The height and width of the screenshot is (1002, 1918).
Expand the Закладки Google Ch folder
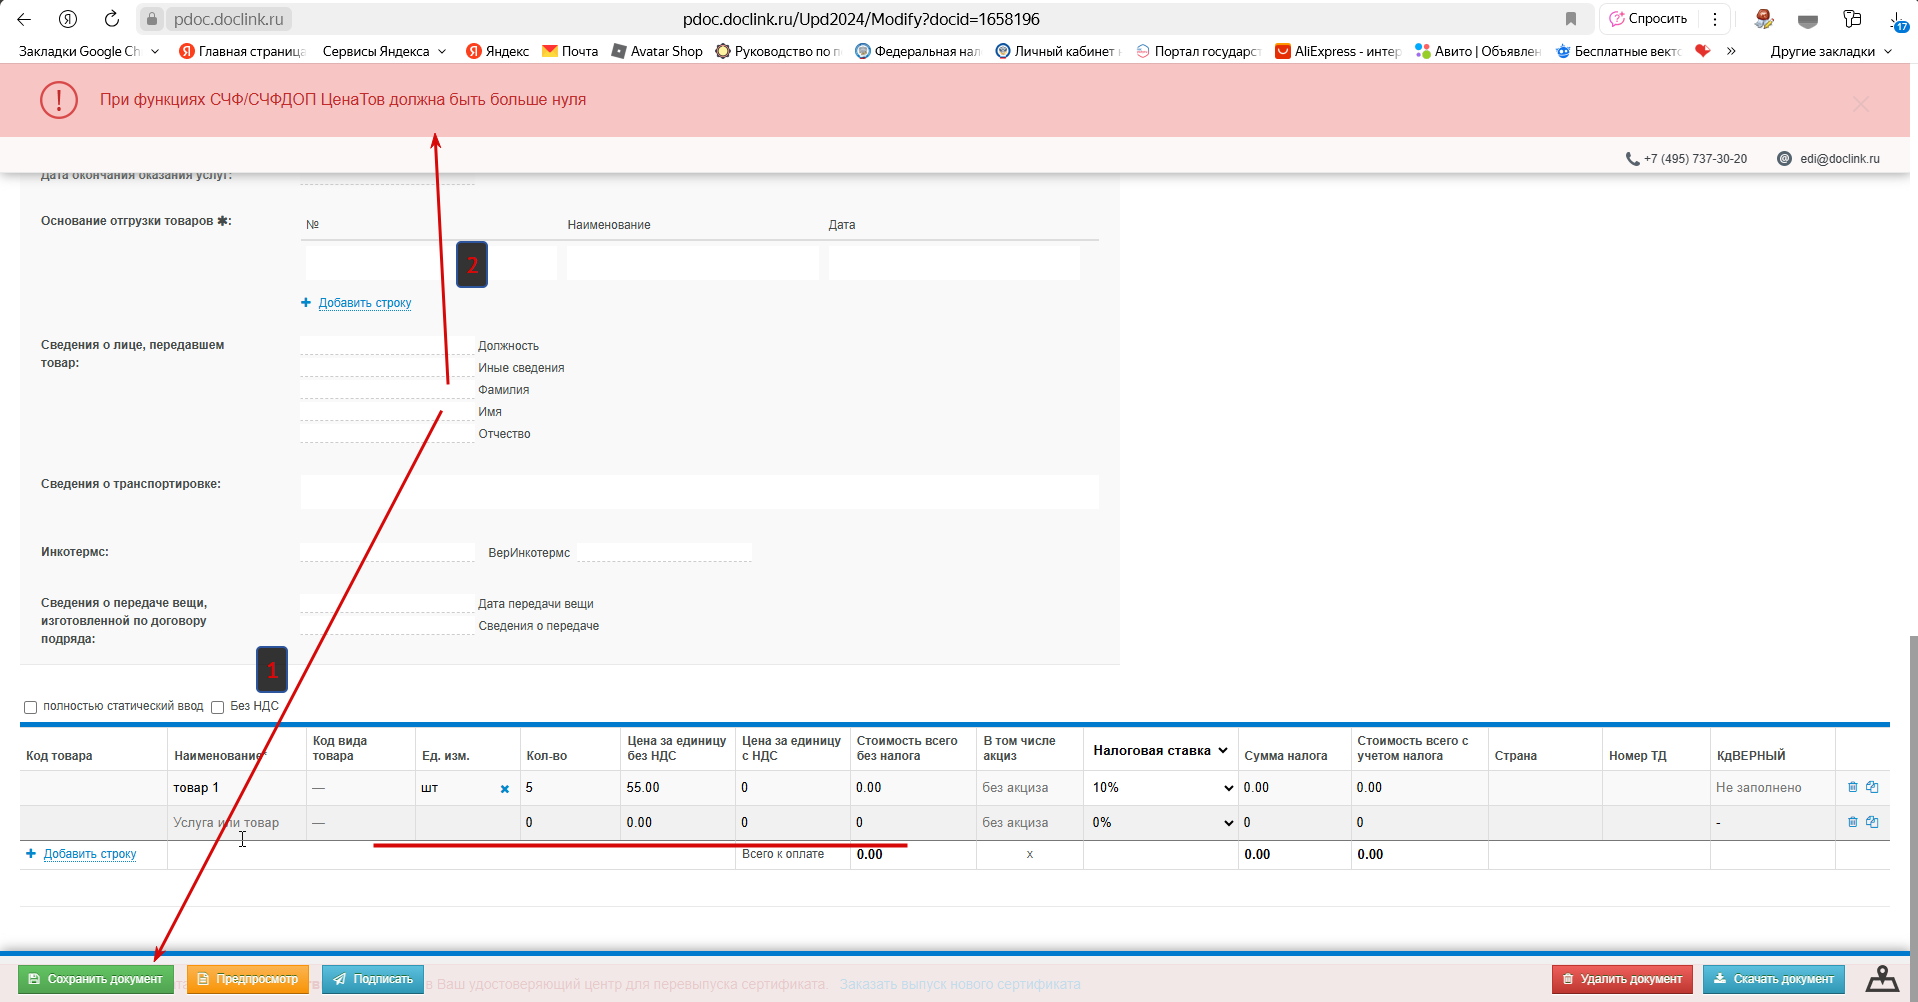(x=88, y=51)
